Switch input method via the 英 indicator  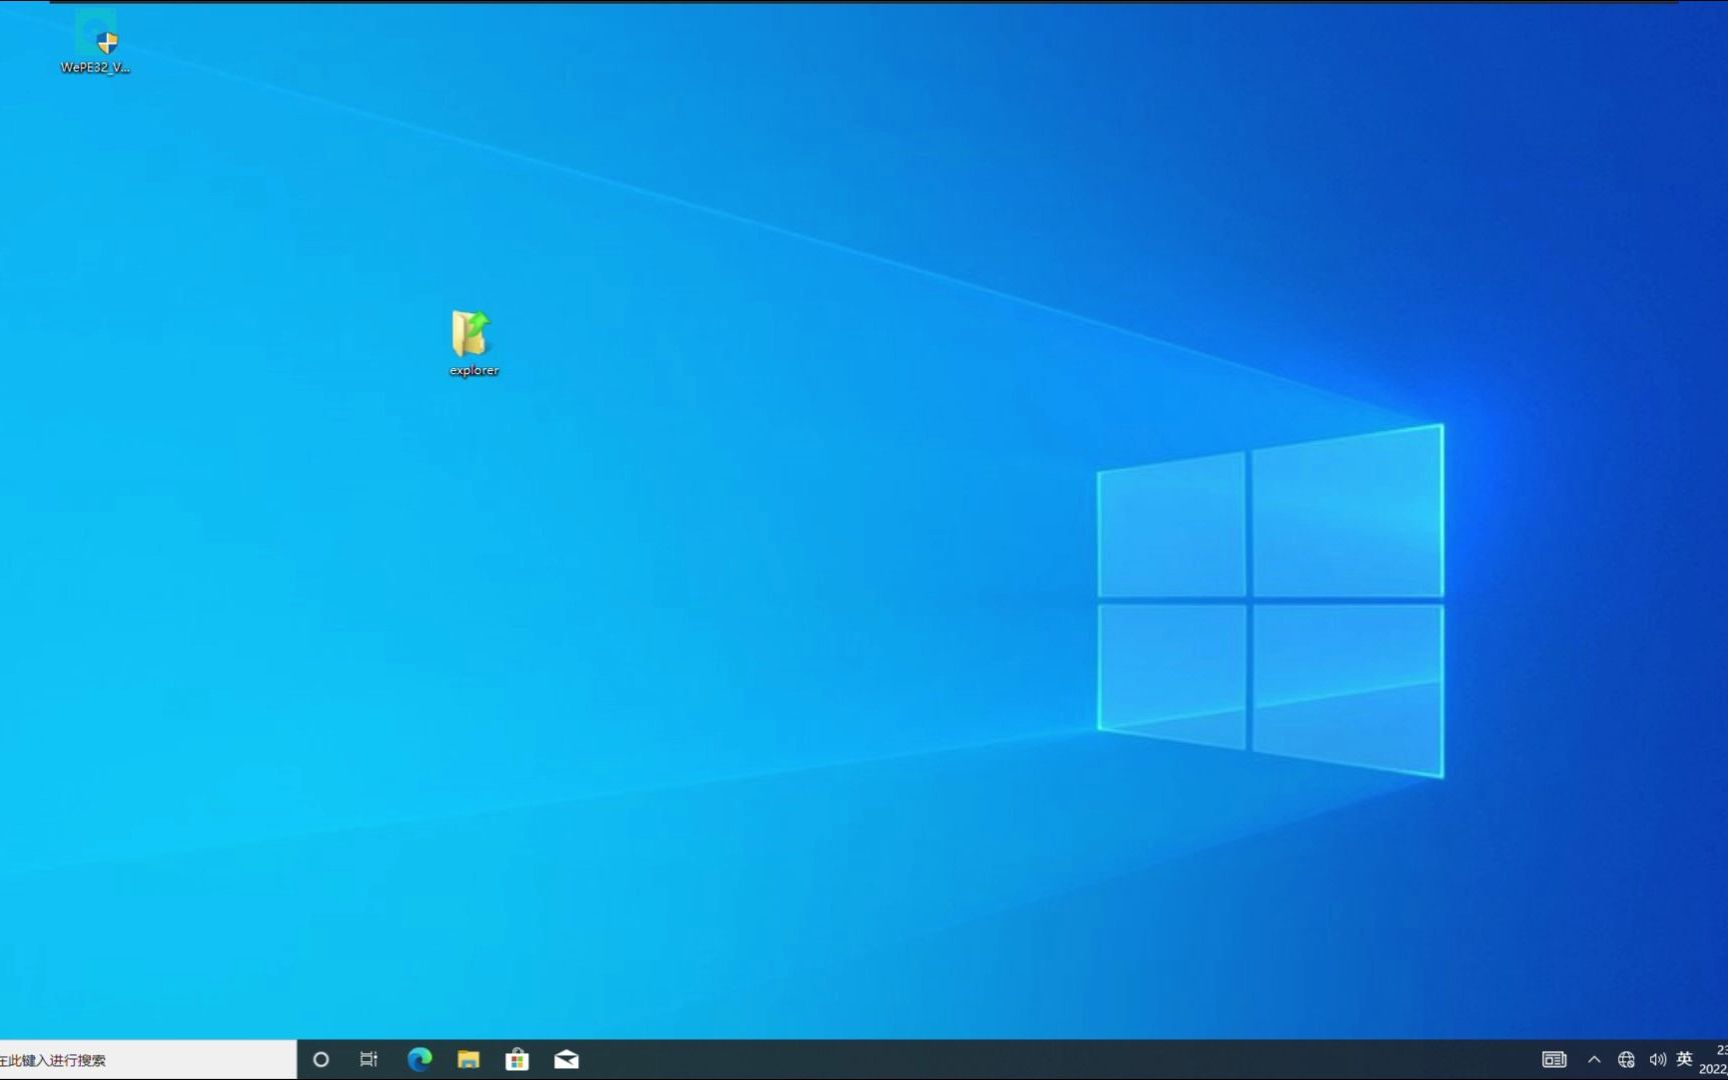point(1686,1059)
